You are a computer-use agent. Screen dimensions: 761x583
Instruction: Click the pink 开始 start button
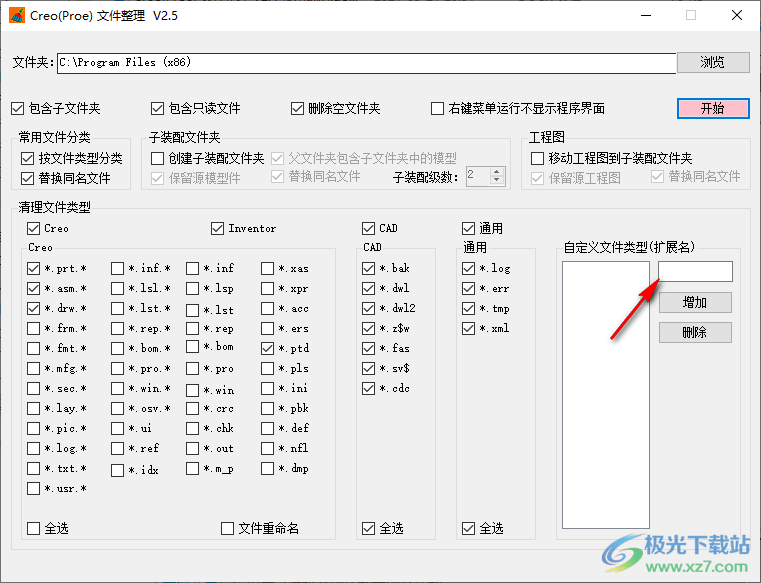pos(712,108)
